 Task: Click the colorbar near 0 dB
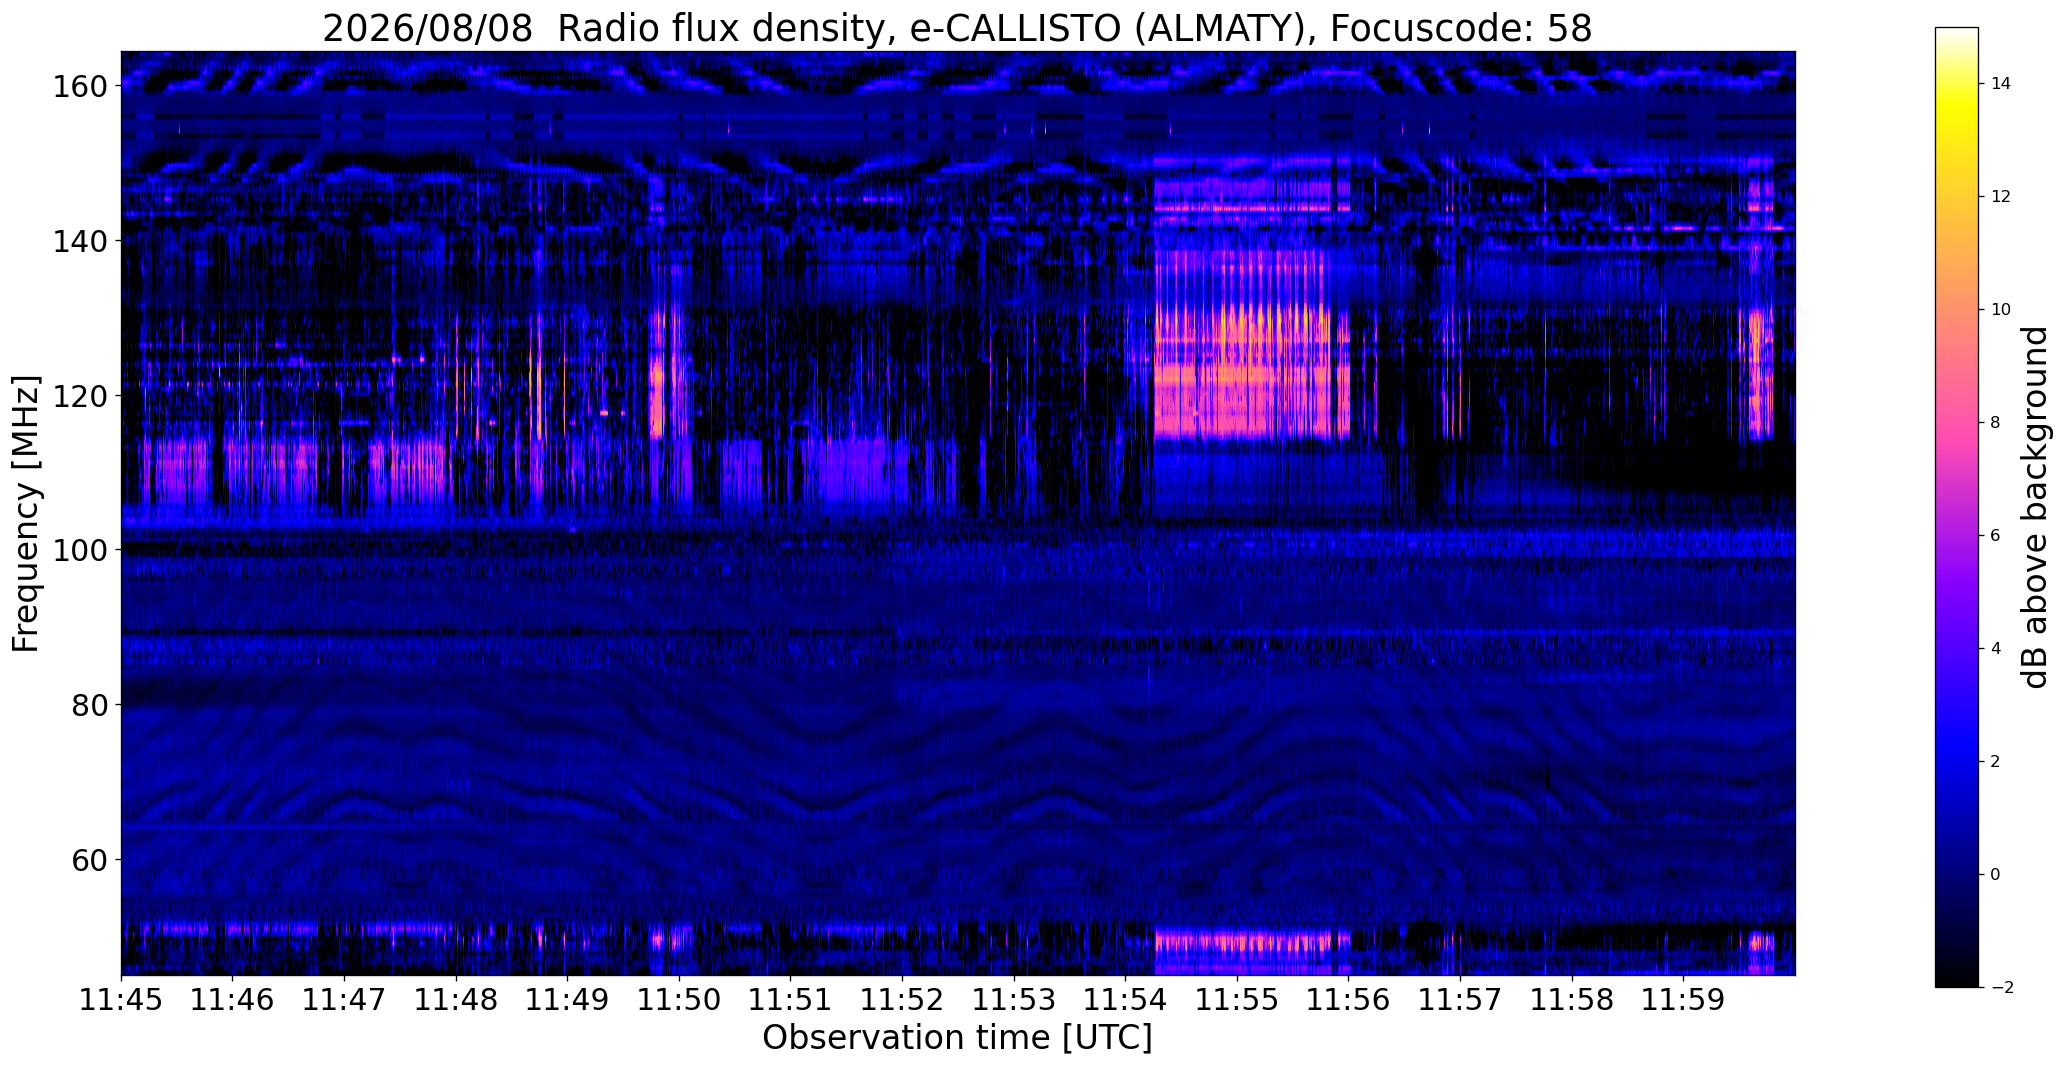[x=1956, y=875]
